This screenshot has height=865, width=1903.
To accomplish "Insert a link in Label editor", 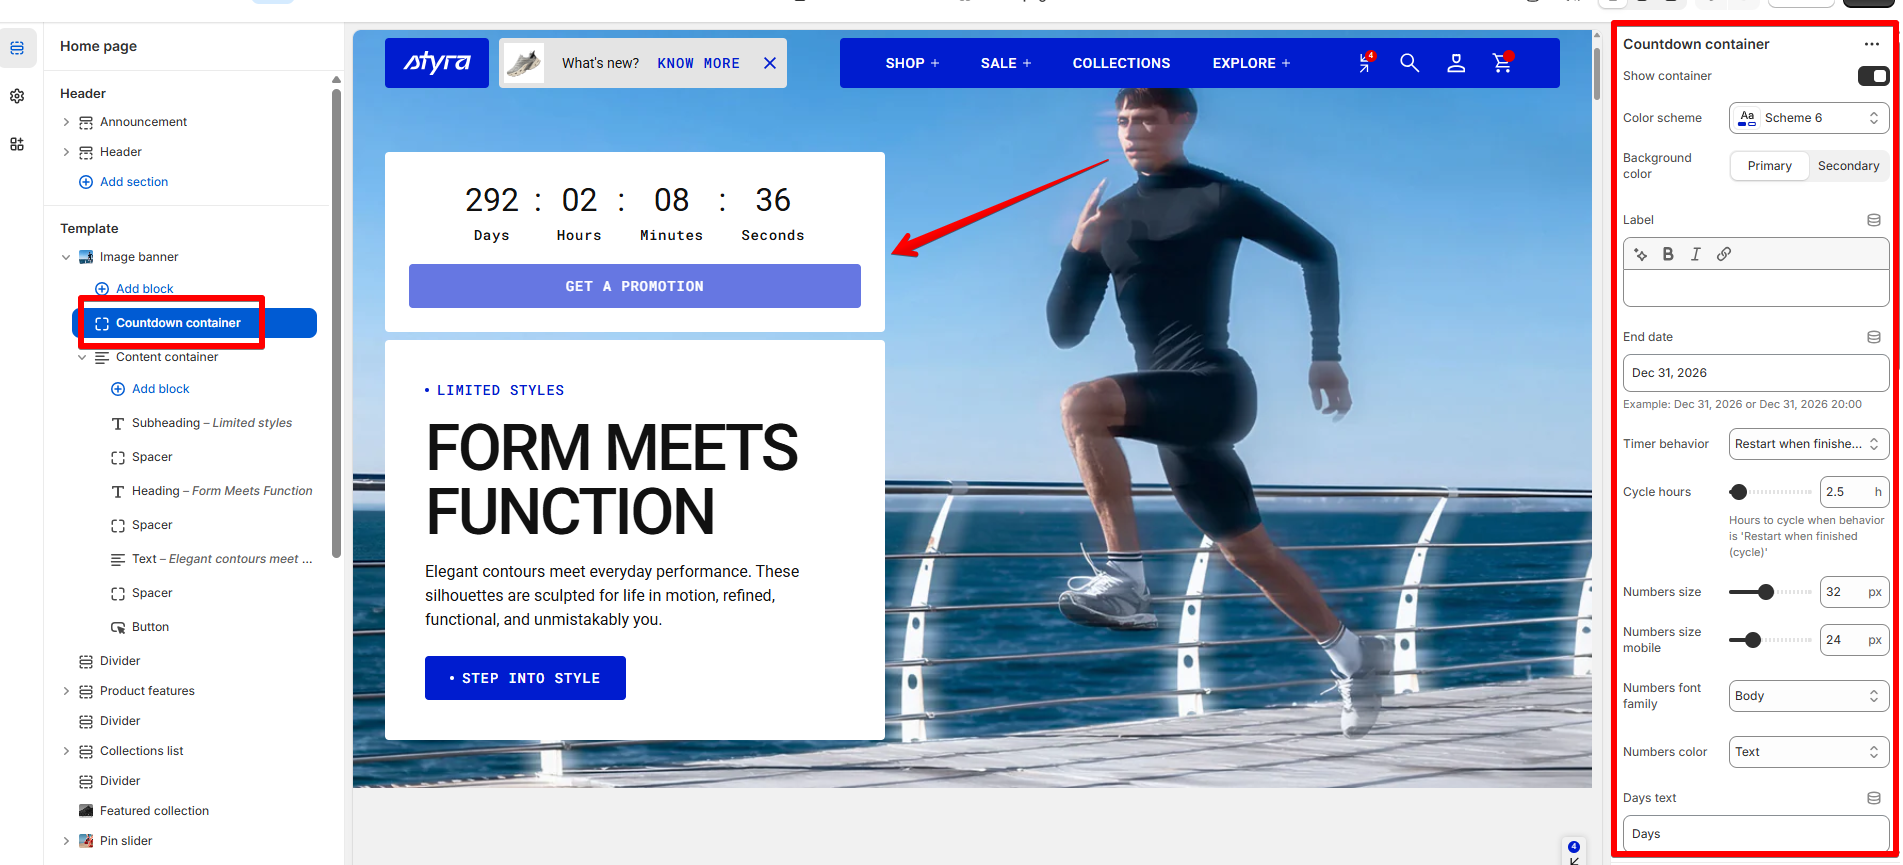I will click(1724, 254).
